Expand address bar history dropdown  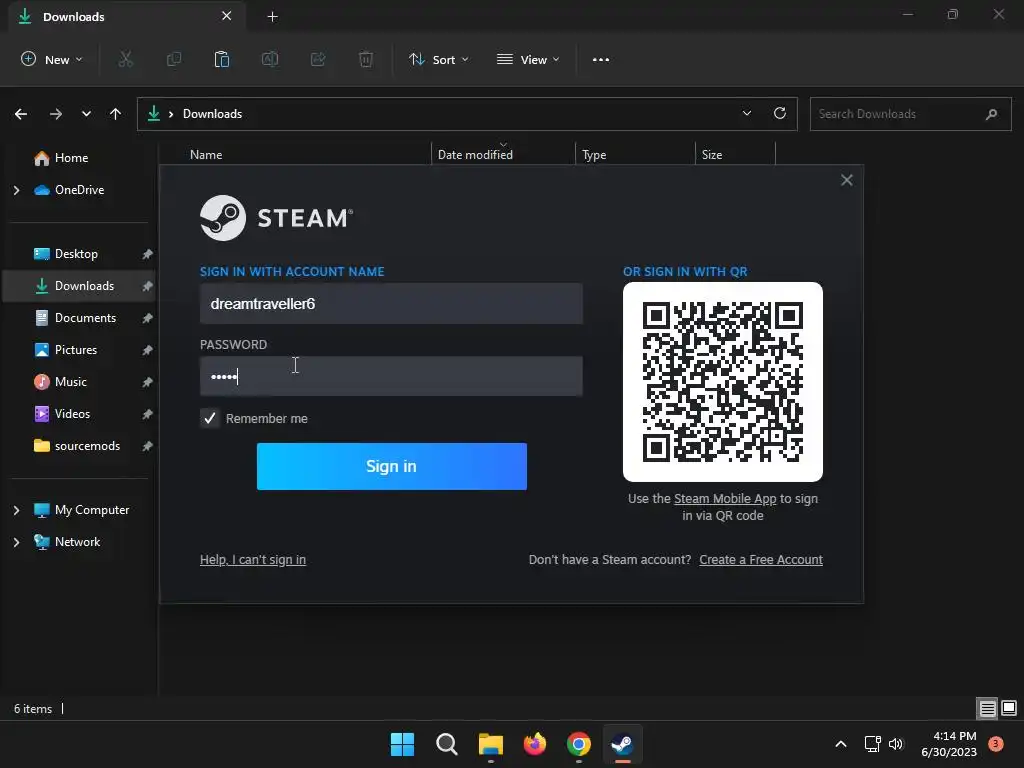point(746,113)
